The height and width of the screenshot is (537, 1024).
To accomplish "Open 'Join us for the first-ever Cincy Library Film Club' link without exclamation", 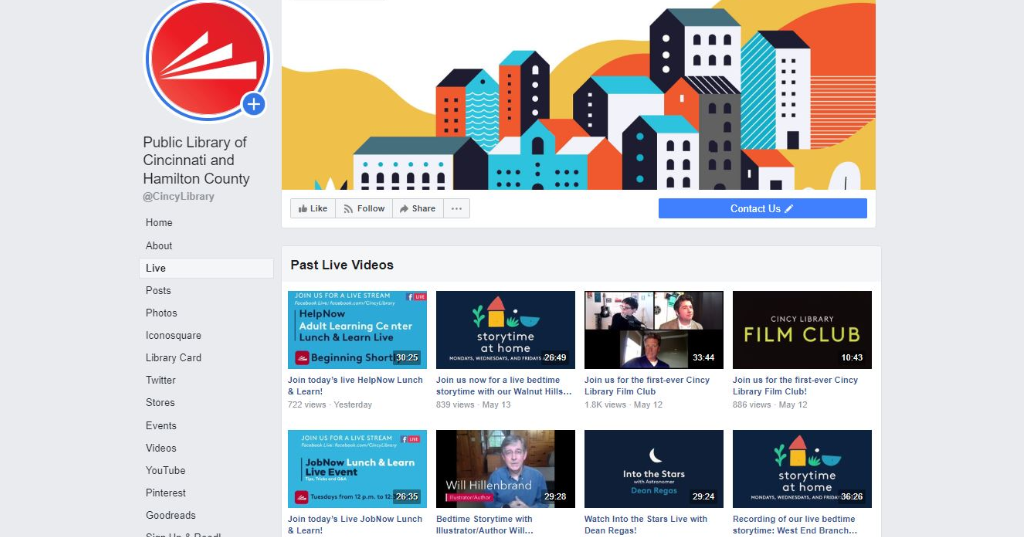I will coord(647,386).
